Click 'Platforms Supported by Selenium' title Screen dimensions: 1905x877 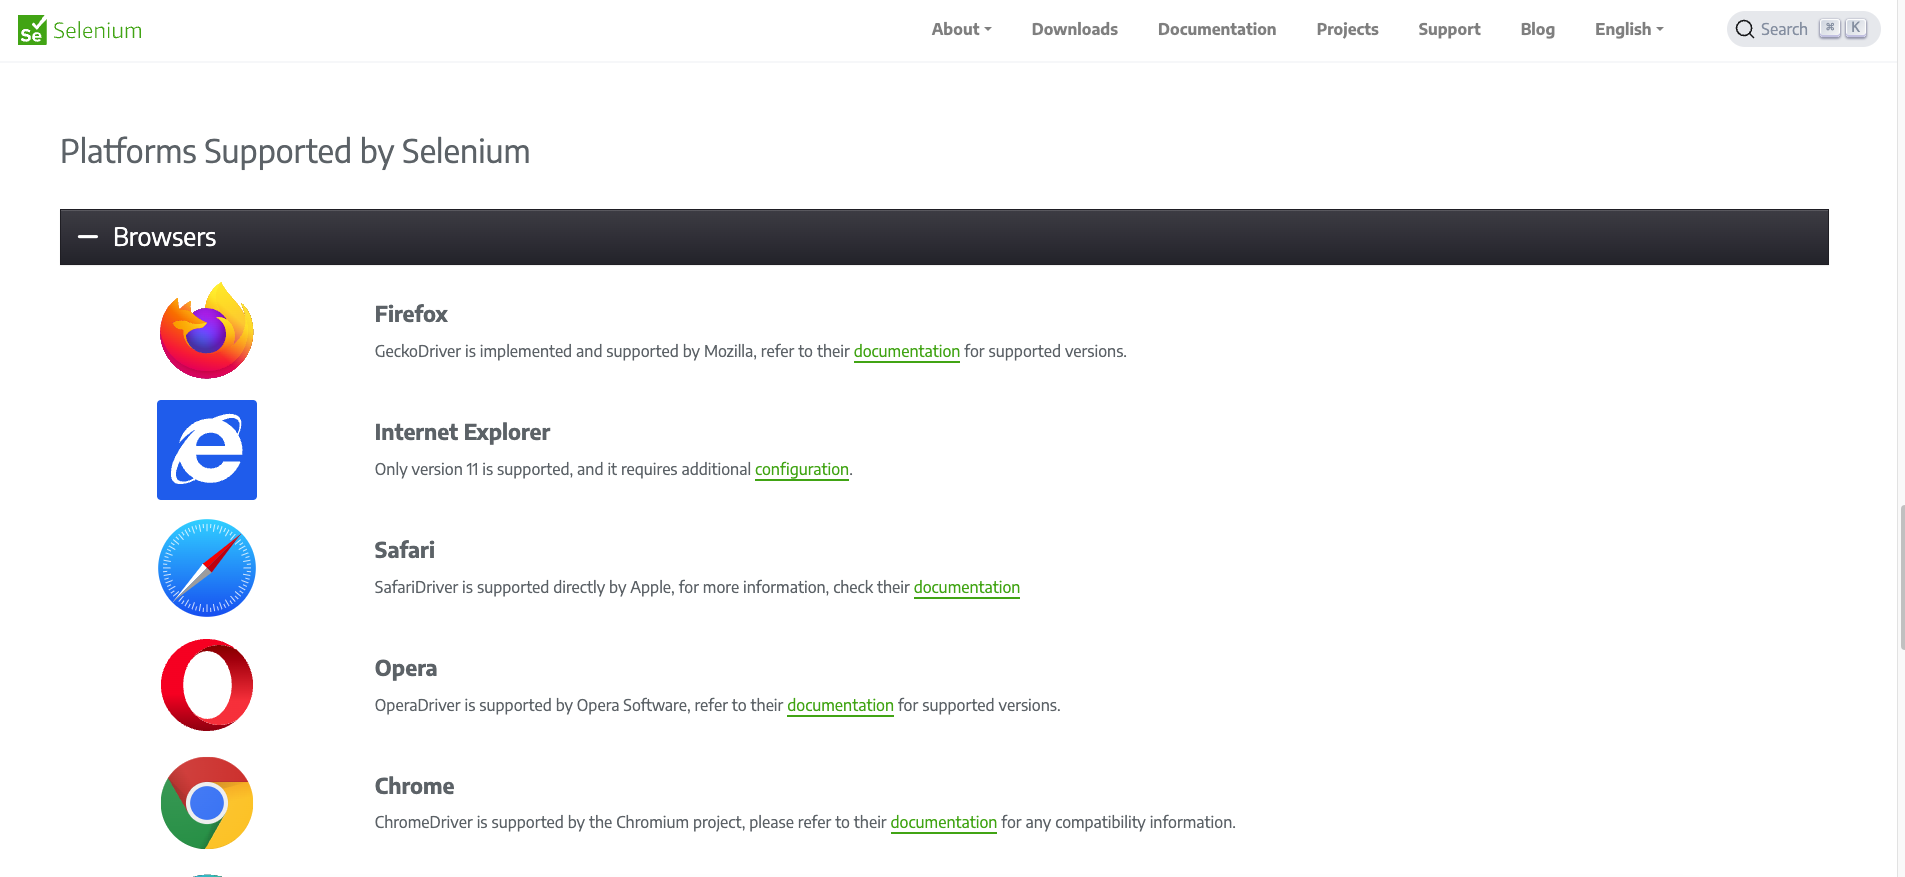[x=295, y=151]
